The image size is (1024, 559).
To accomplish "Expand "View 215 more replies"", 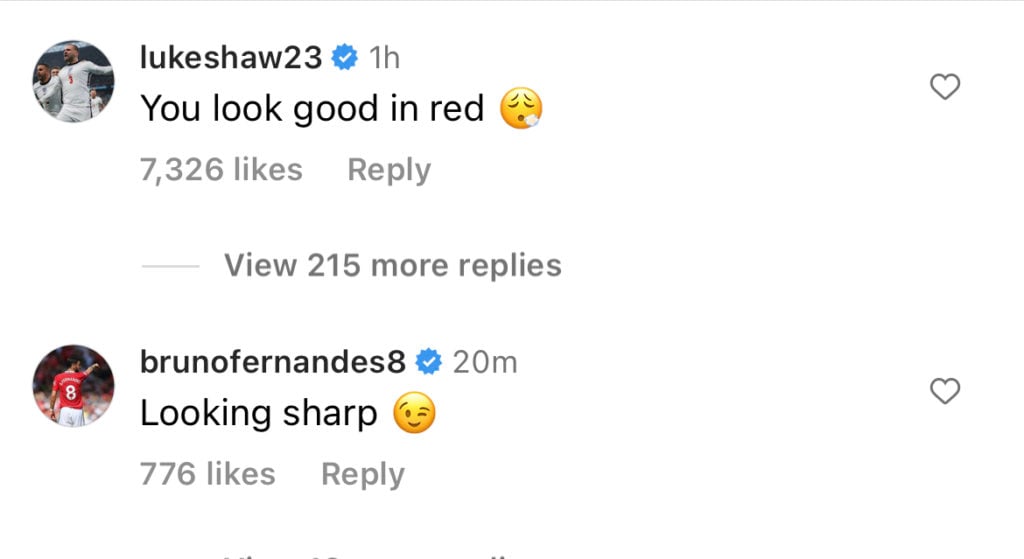I will [393, 266].
